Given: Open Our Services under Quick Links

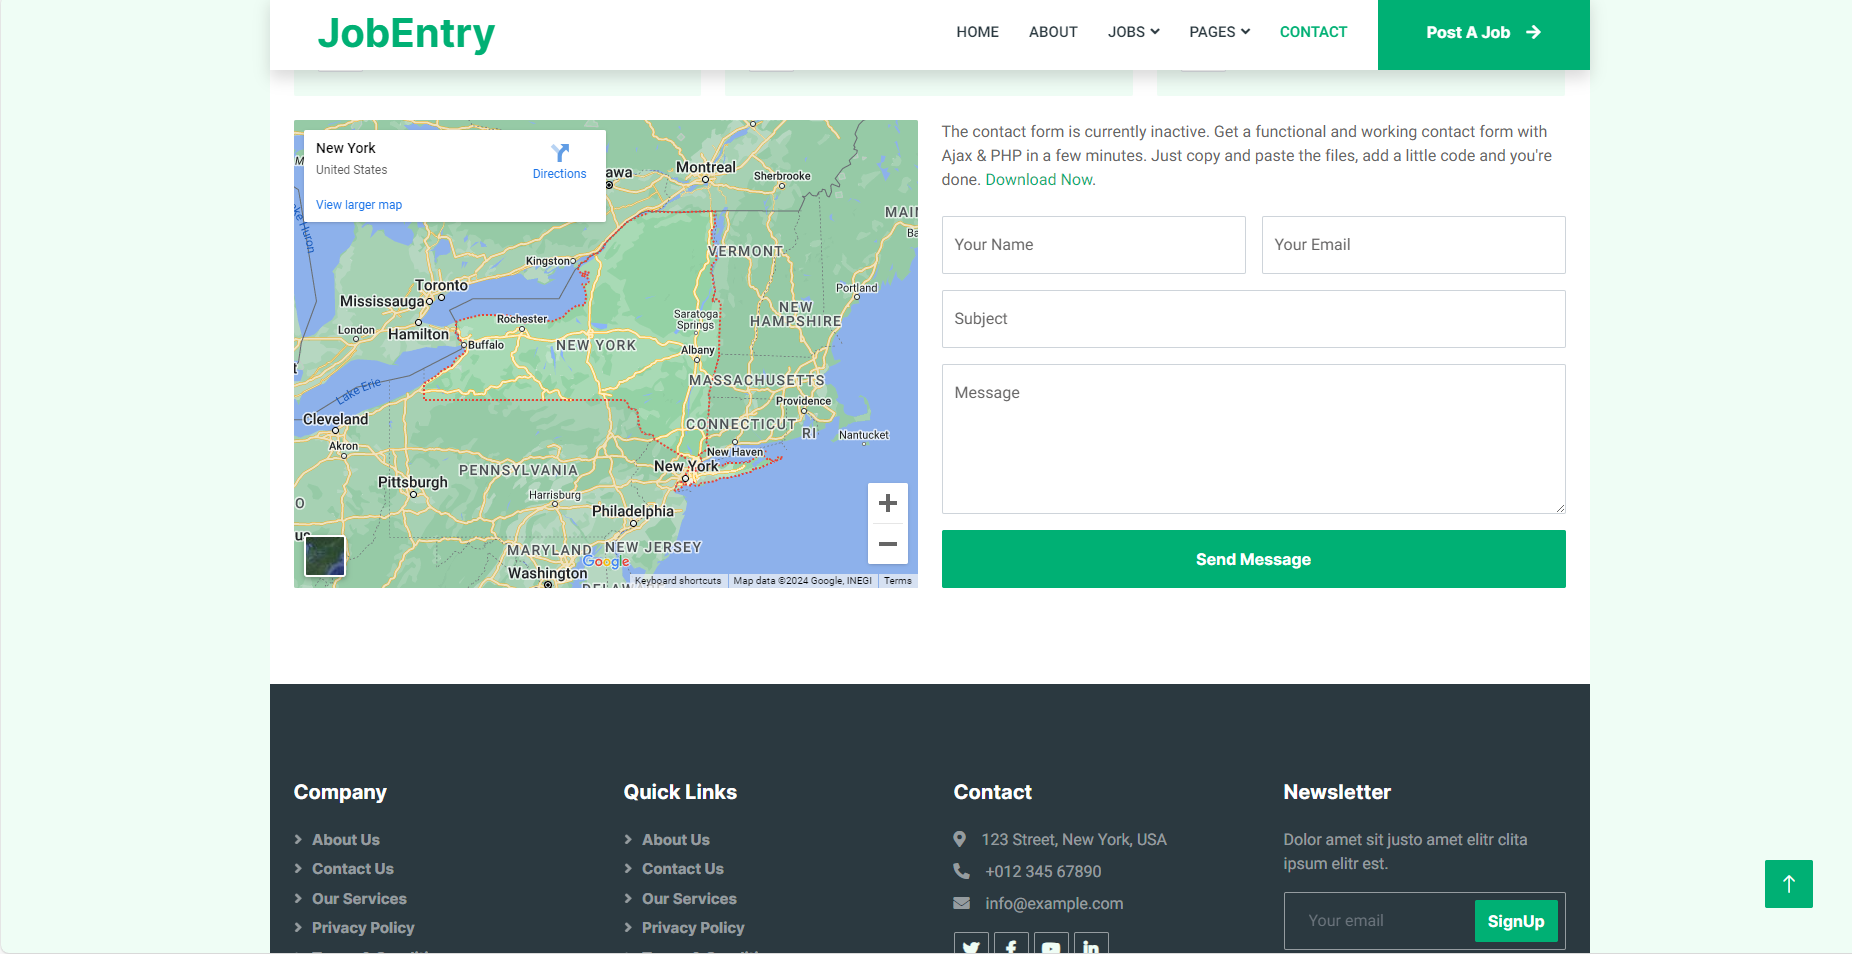Looking at the screenshot, I should [x=689, y=899].
